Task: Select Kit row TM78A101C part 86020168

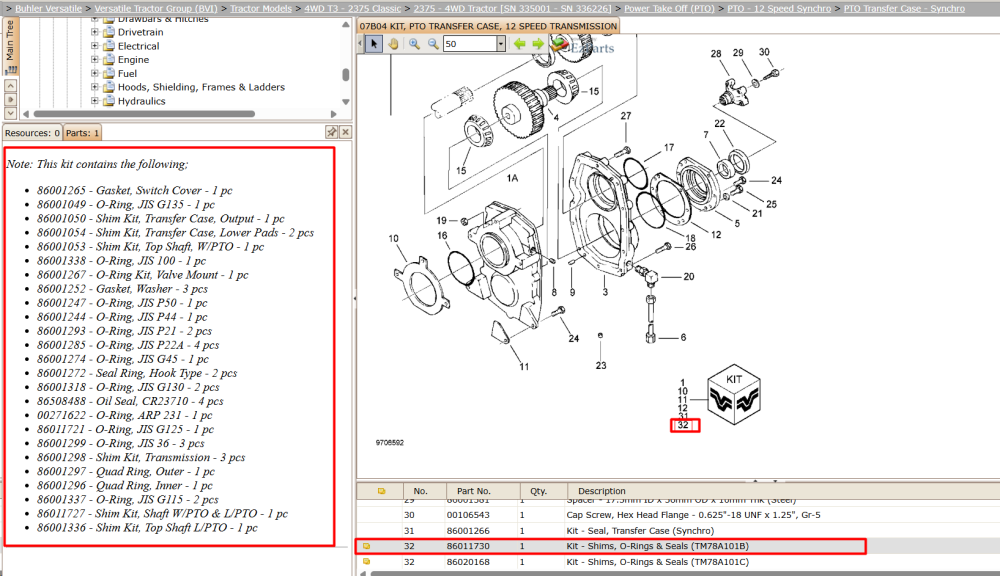Action: 678,562
